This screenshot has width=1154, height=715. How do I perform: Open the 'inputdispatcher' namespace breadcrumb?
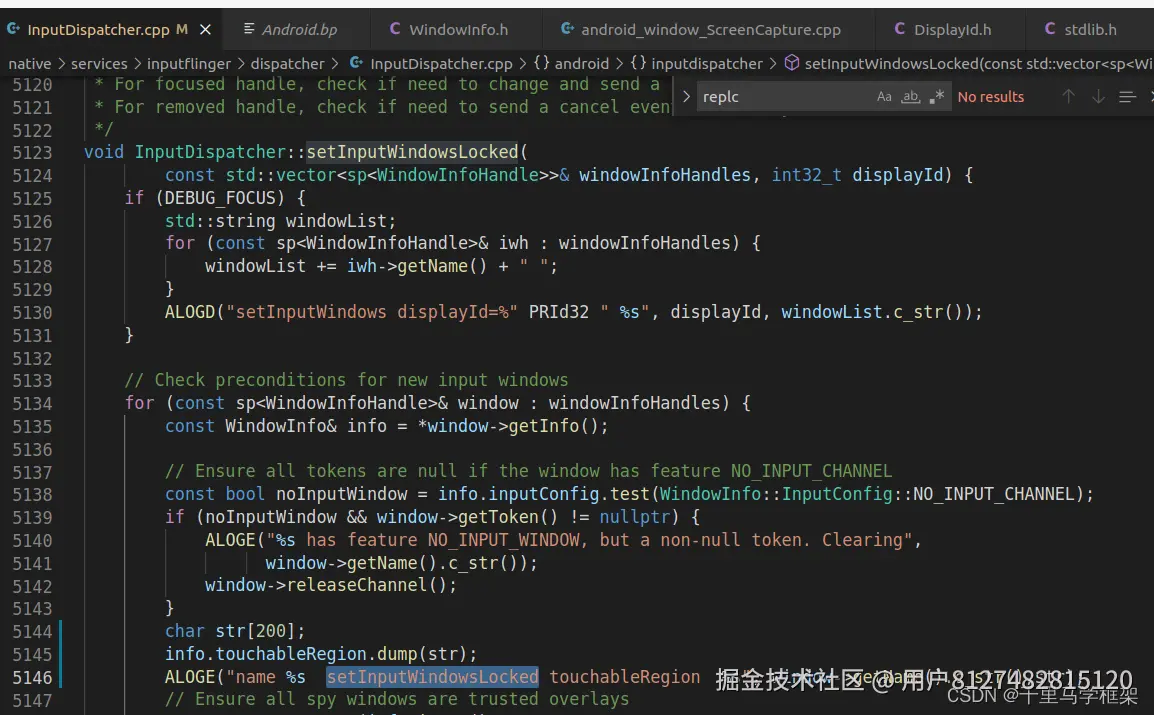click(707, 64)
